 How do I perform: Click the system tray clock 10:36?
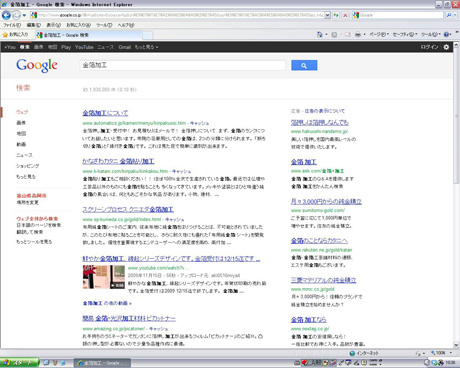click(x=450, y=362)
